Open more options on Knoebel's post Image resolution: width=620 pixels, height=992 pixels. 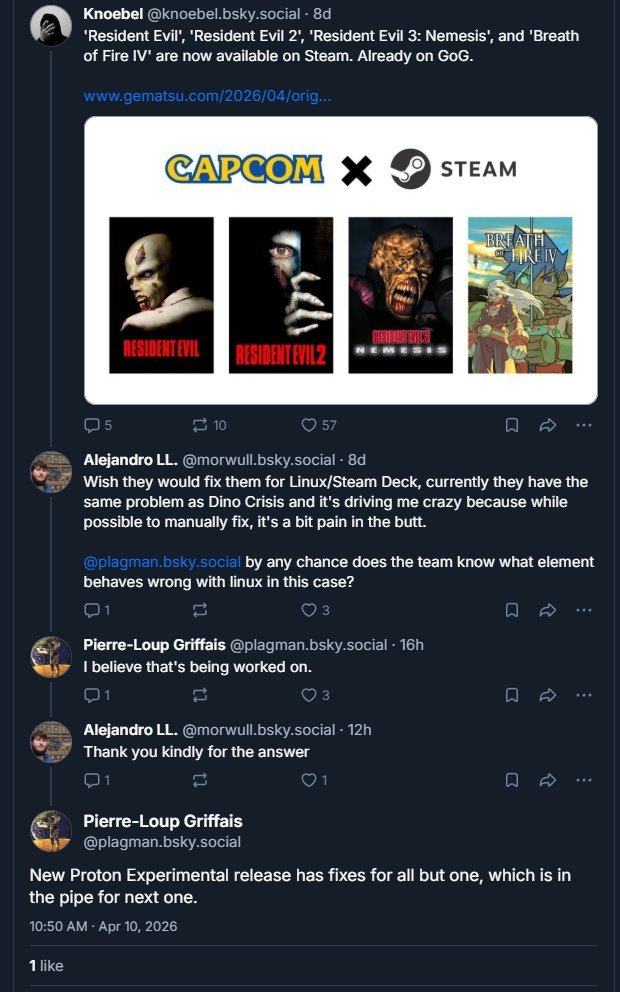[584, 425]
